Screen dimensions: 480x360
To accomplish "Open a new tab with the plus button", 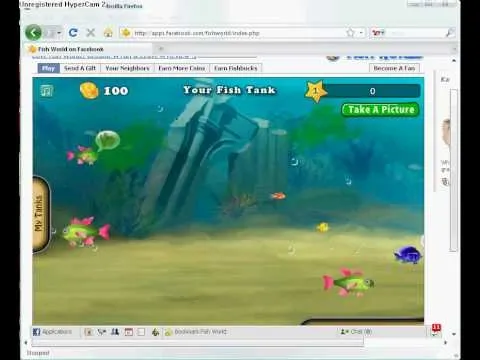I will pyautogui.click(x=161, y=49).
